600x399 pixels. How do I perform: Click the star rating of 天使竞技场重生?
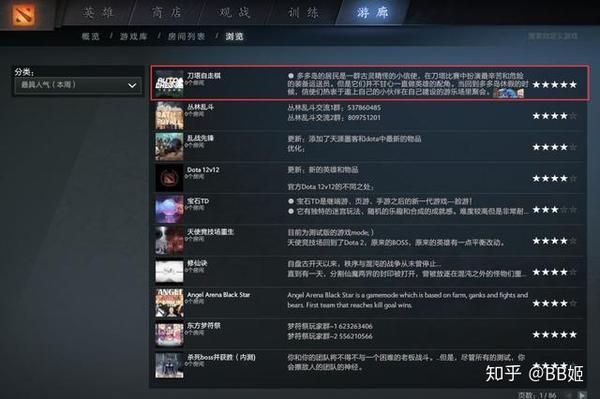[554, 241]
